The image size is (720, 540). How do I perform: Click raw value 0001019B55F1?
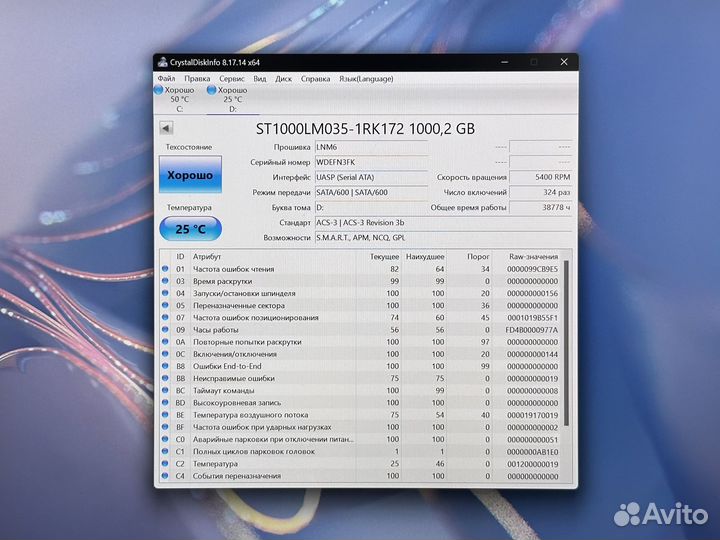coord(533,318)
